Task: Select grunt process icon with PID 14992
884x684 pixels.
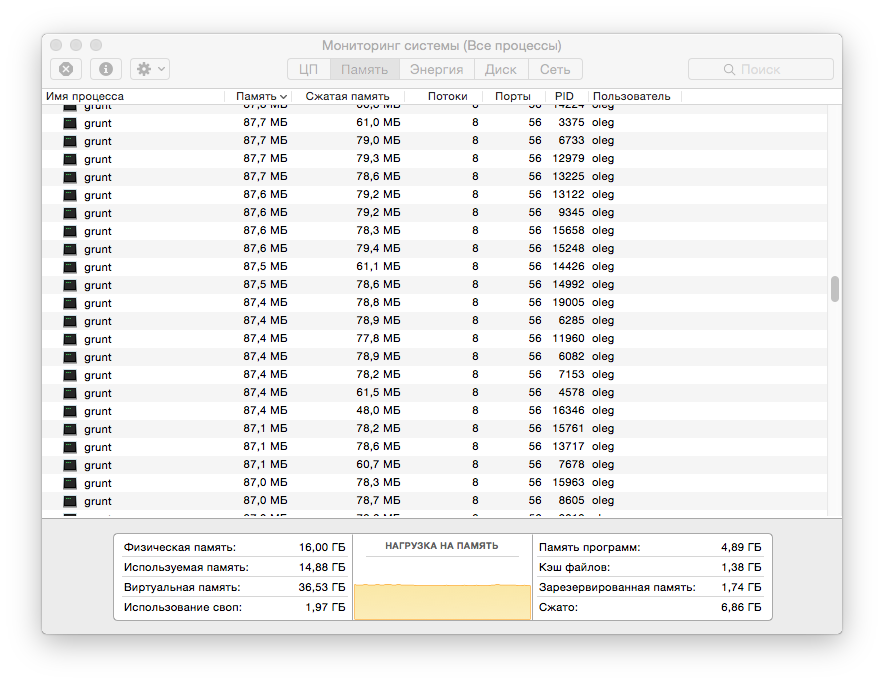Action: coord(70,285)
